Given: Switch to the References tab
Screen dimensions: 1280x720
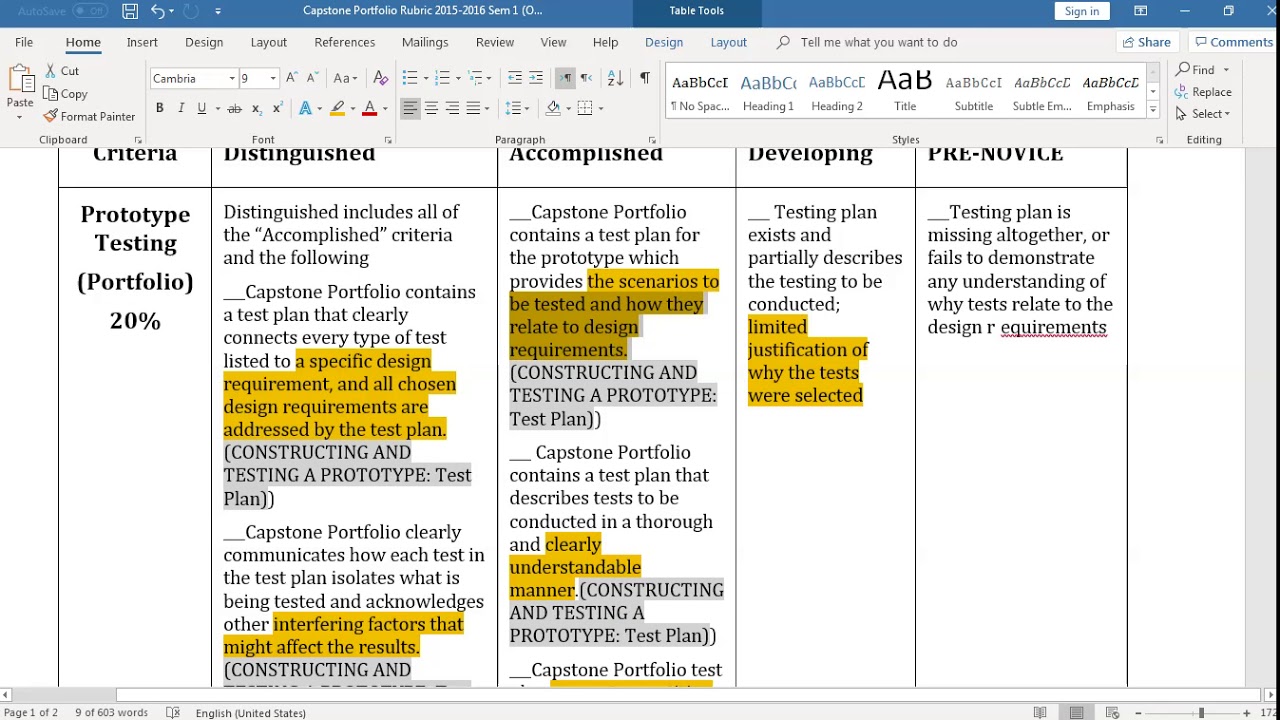Looking at the screenshot, I should (345, 42).
